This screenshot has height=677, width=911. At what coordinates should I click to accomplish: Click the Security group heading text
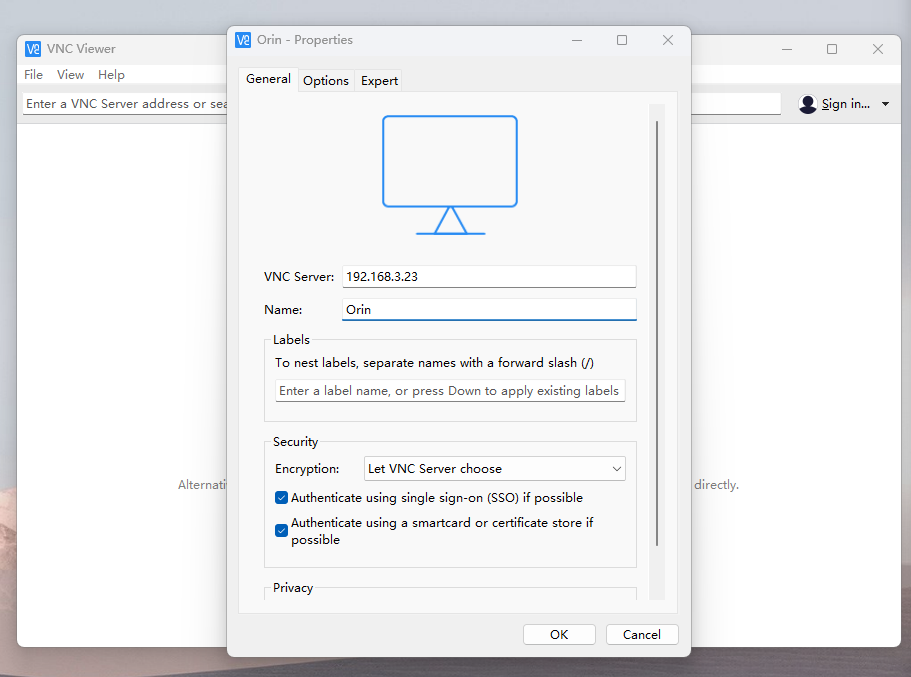tap(295, 442)
